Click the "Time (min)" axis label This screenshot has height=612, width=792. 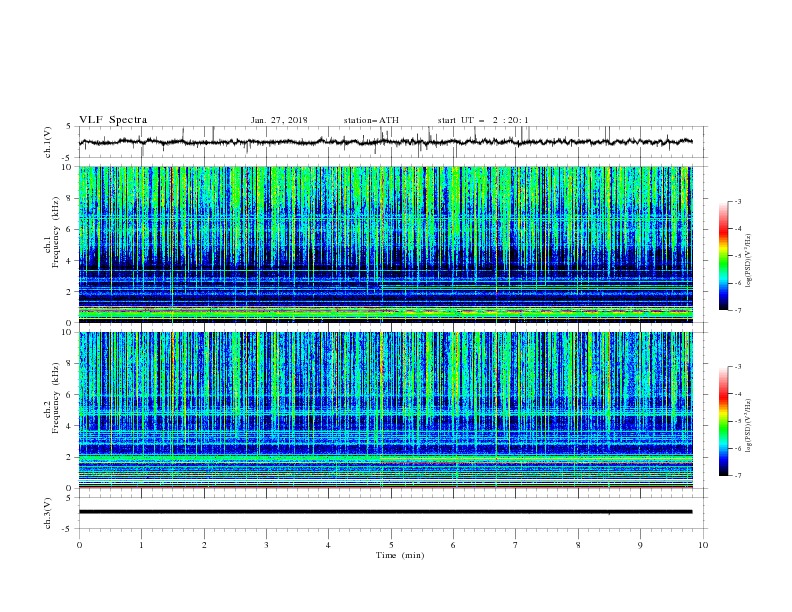[400, 555]
